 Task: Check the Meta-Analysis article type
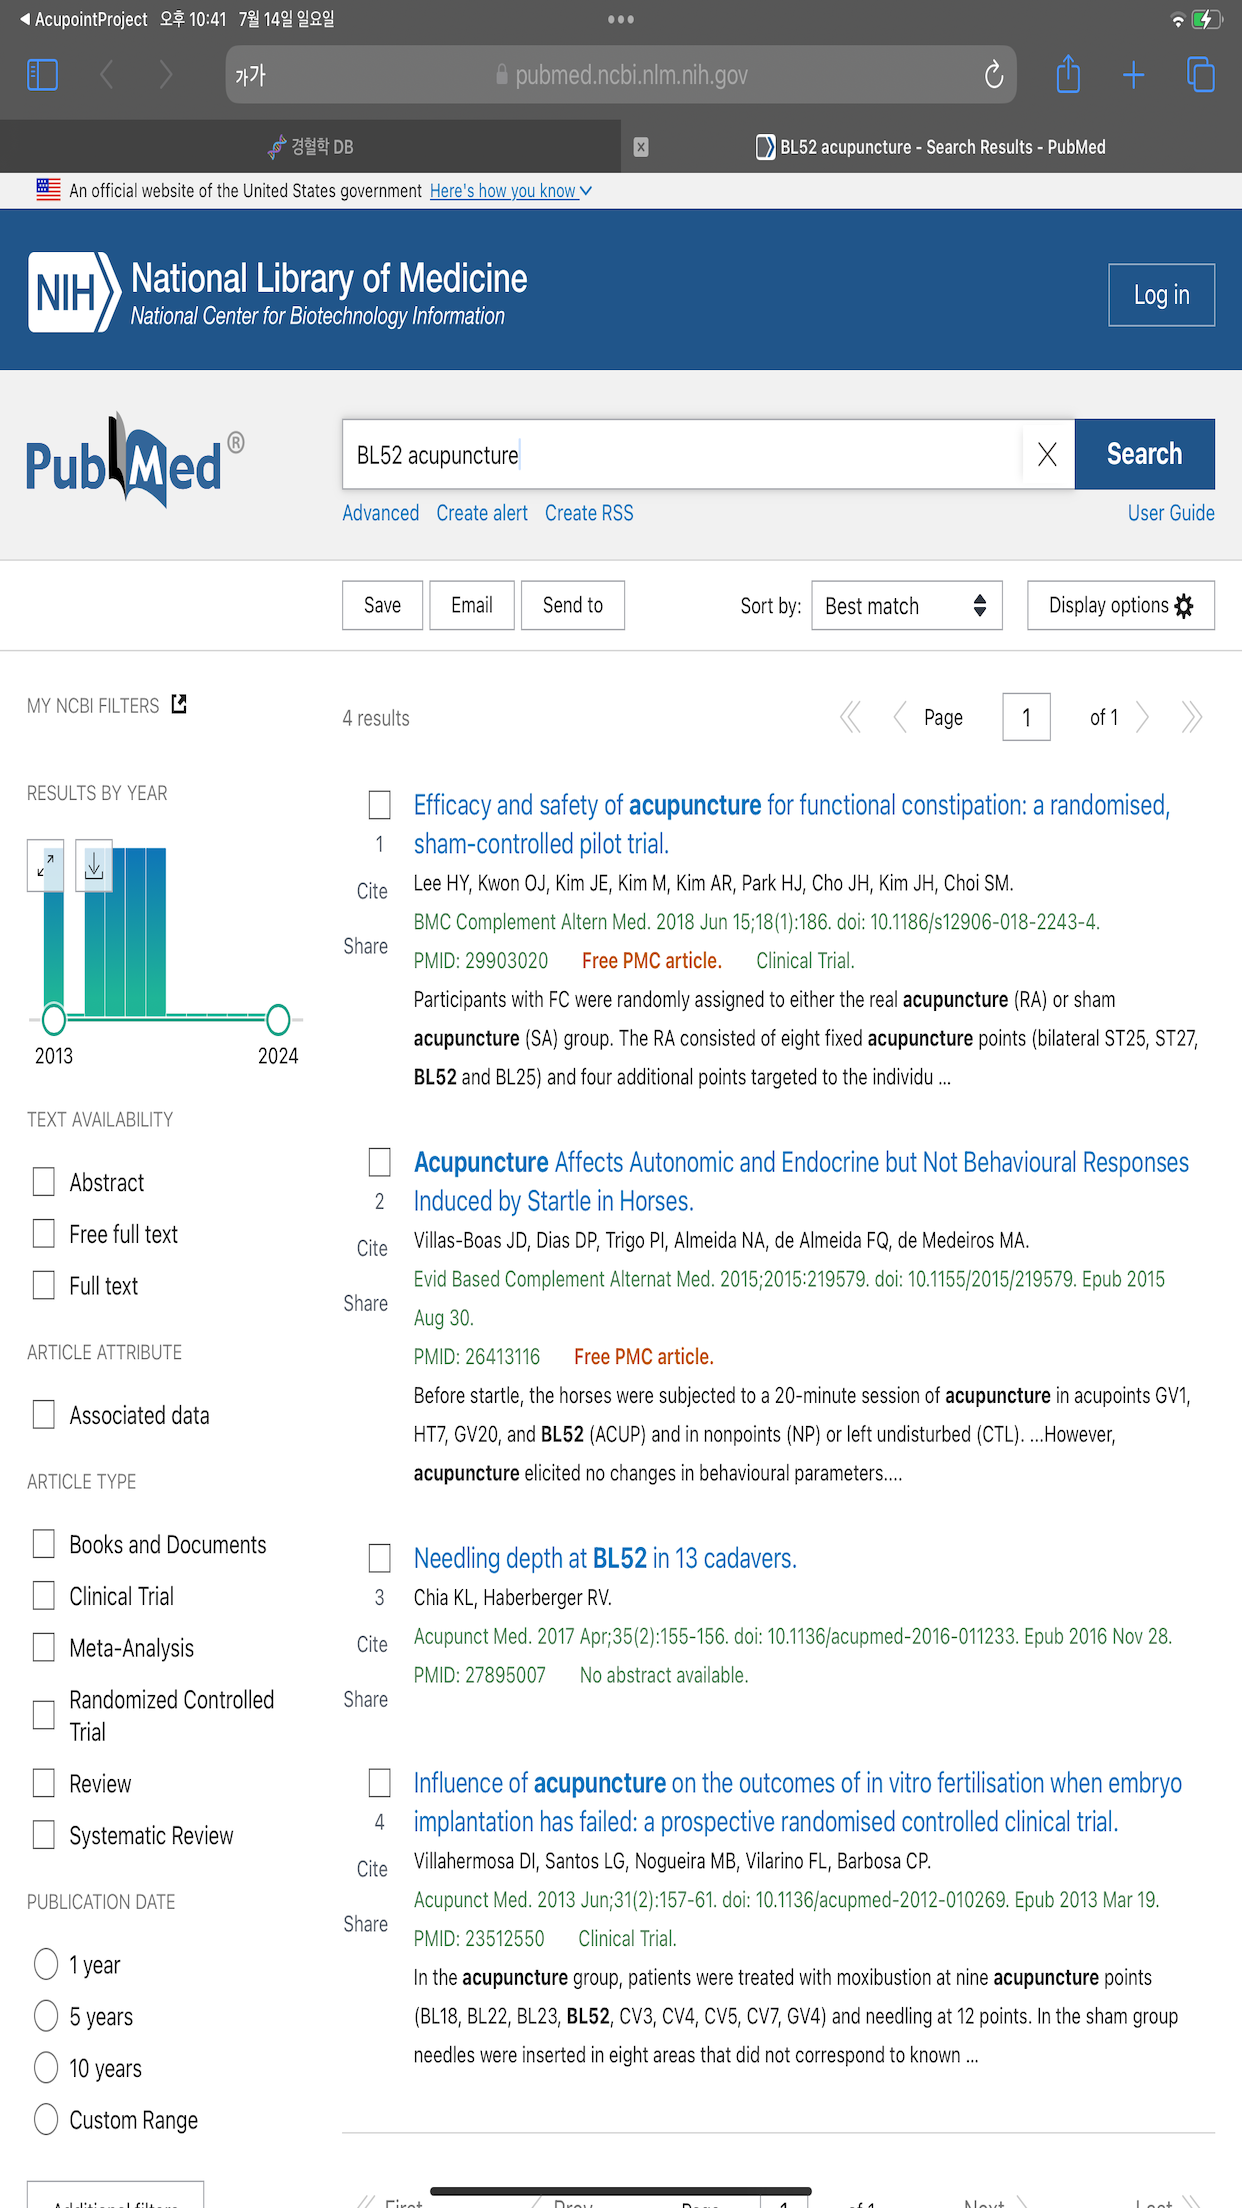tap(44, 1648)
